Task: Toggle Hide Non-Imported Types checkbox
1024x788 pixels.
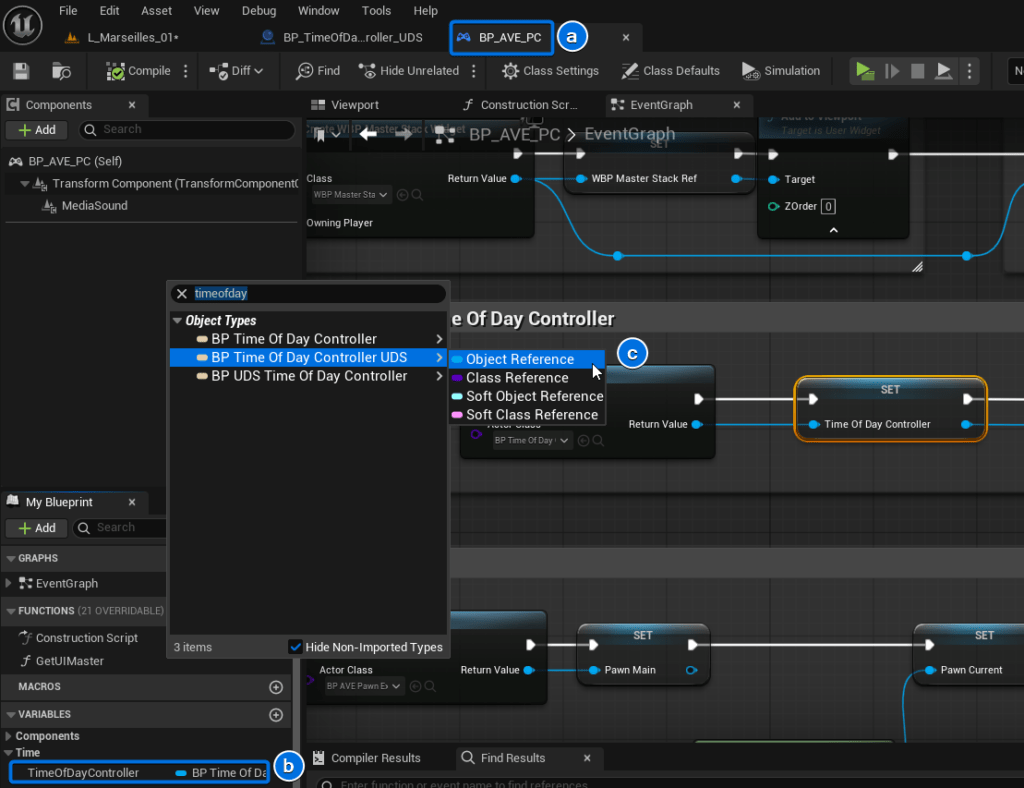Action: pos(295,647)
